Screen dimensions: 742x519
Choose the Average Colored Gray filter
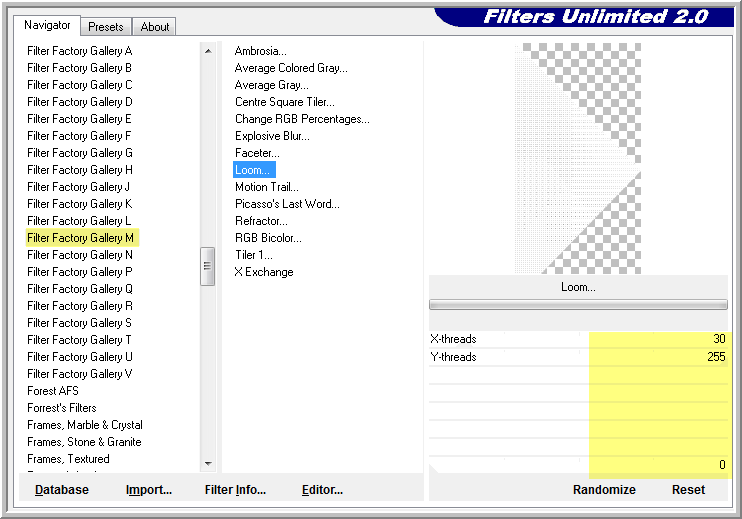click(291, 68)
